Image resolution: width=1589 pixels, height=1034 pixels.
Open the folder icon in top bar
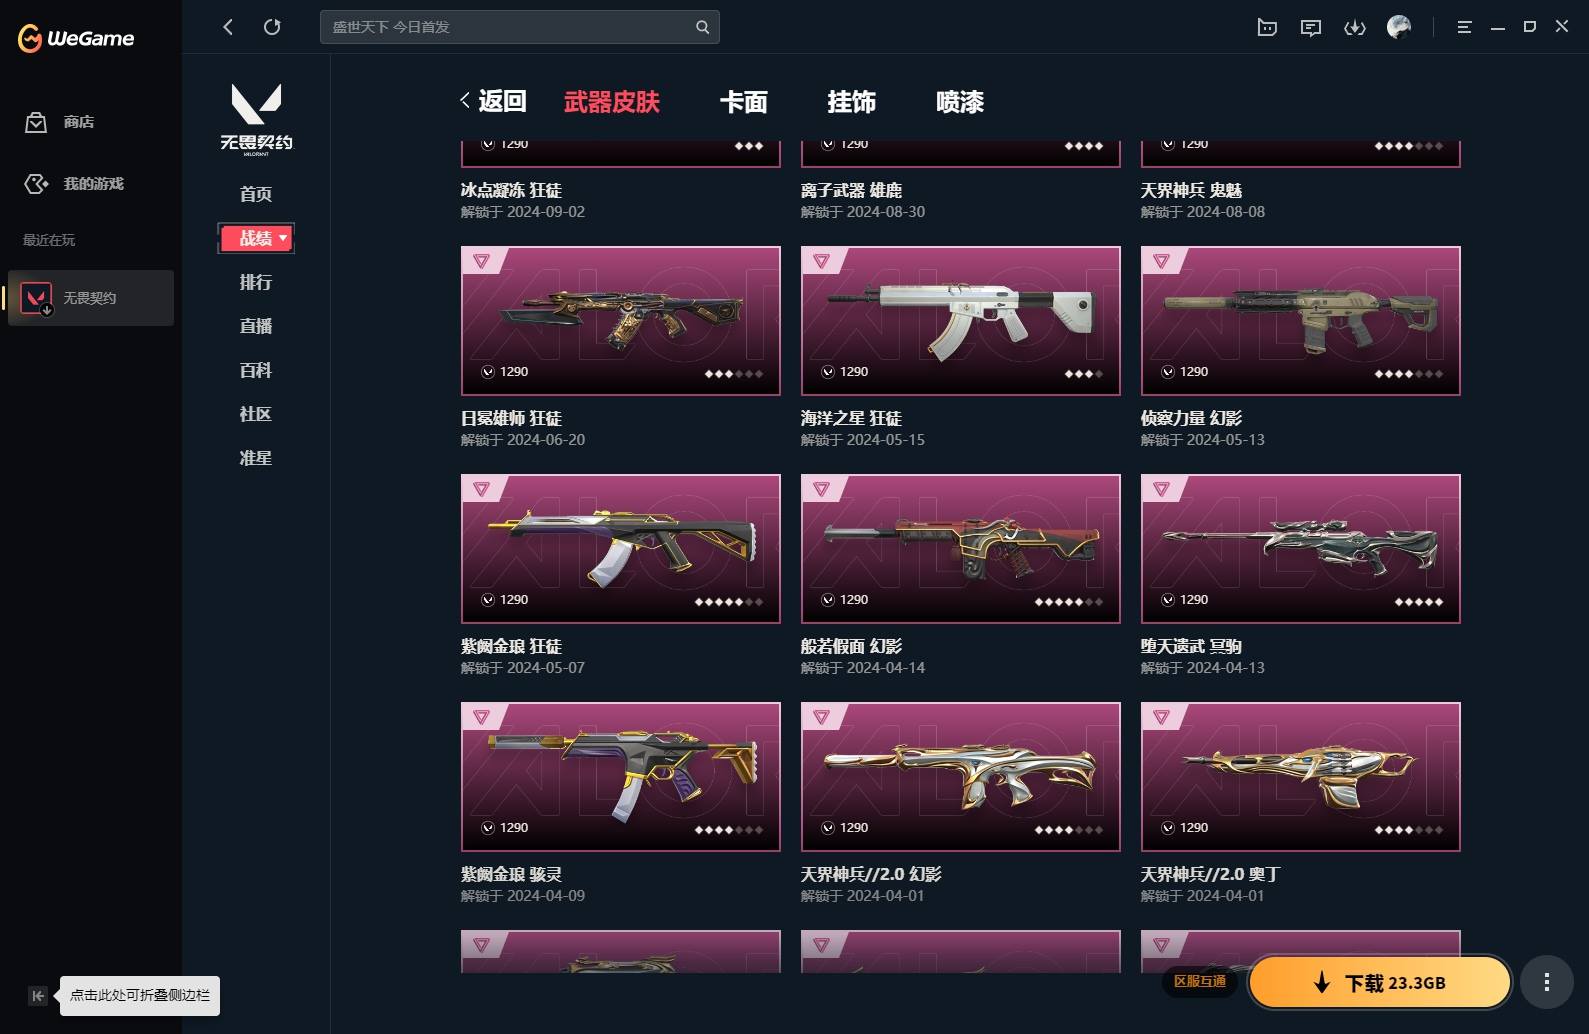click(x=1267, y=27)
